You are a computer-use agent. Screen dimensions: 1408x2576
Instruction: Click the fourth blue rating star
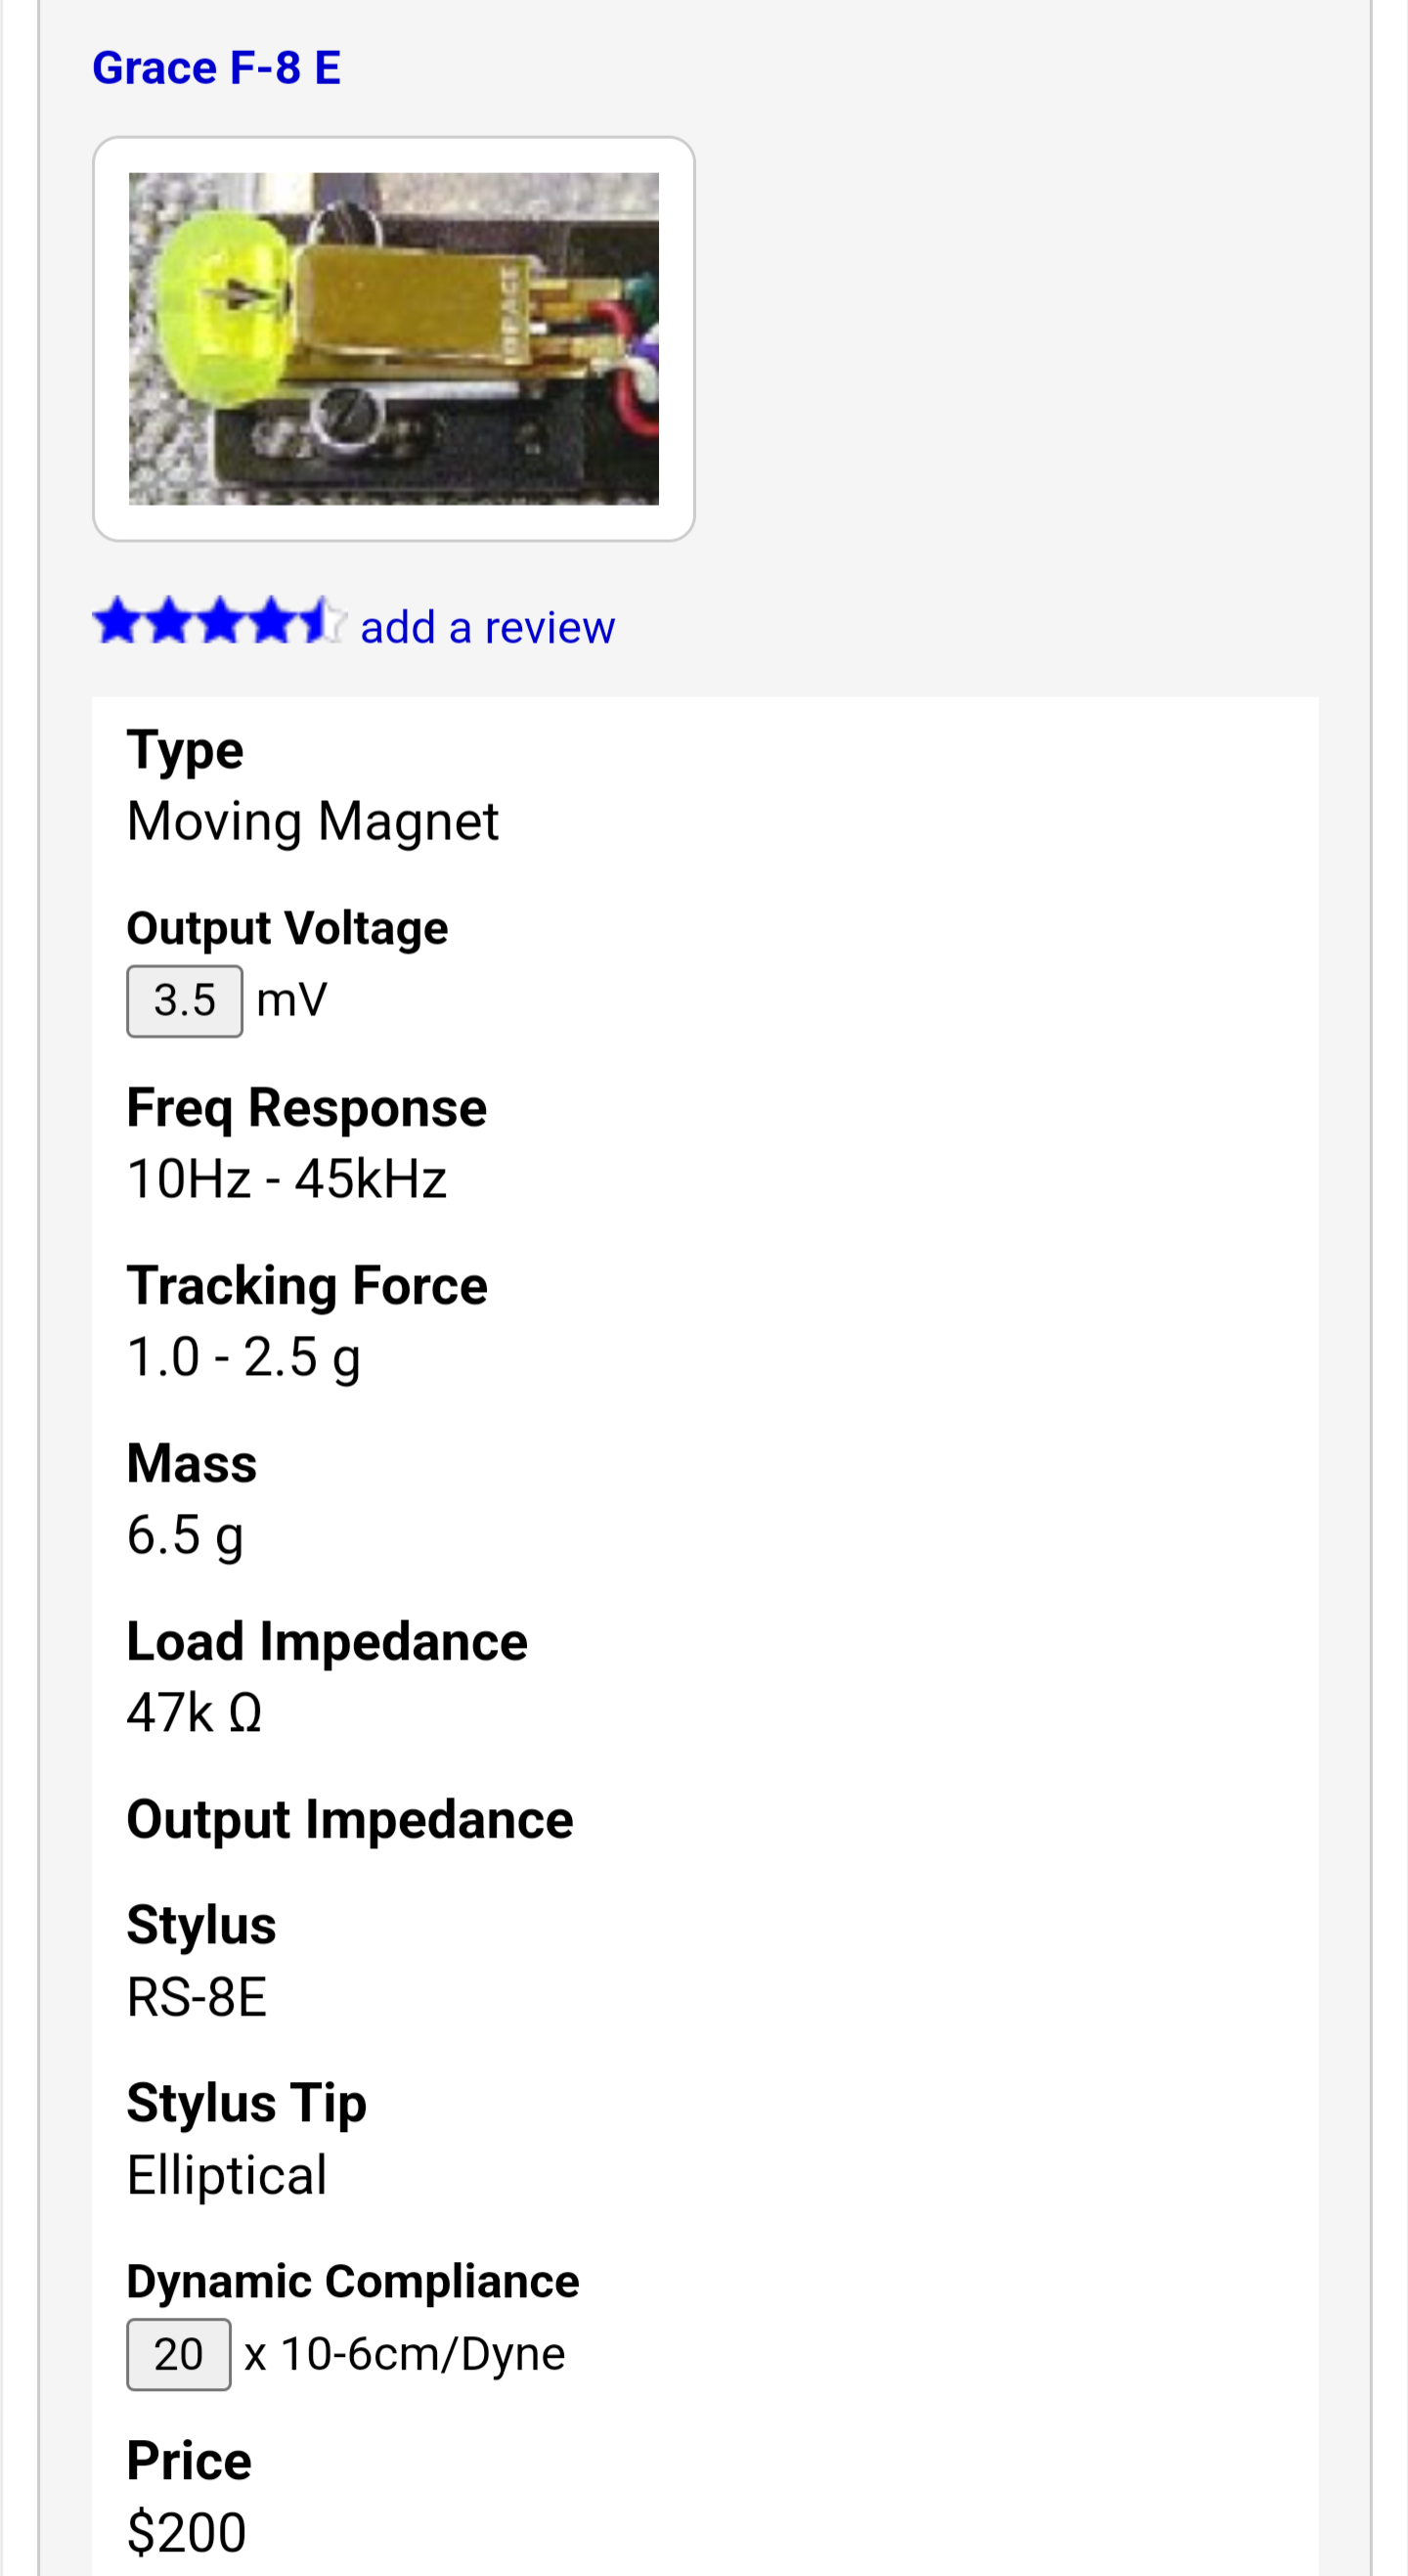point(272,621)
